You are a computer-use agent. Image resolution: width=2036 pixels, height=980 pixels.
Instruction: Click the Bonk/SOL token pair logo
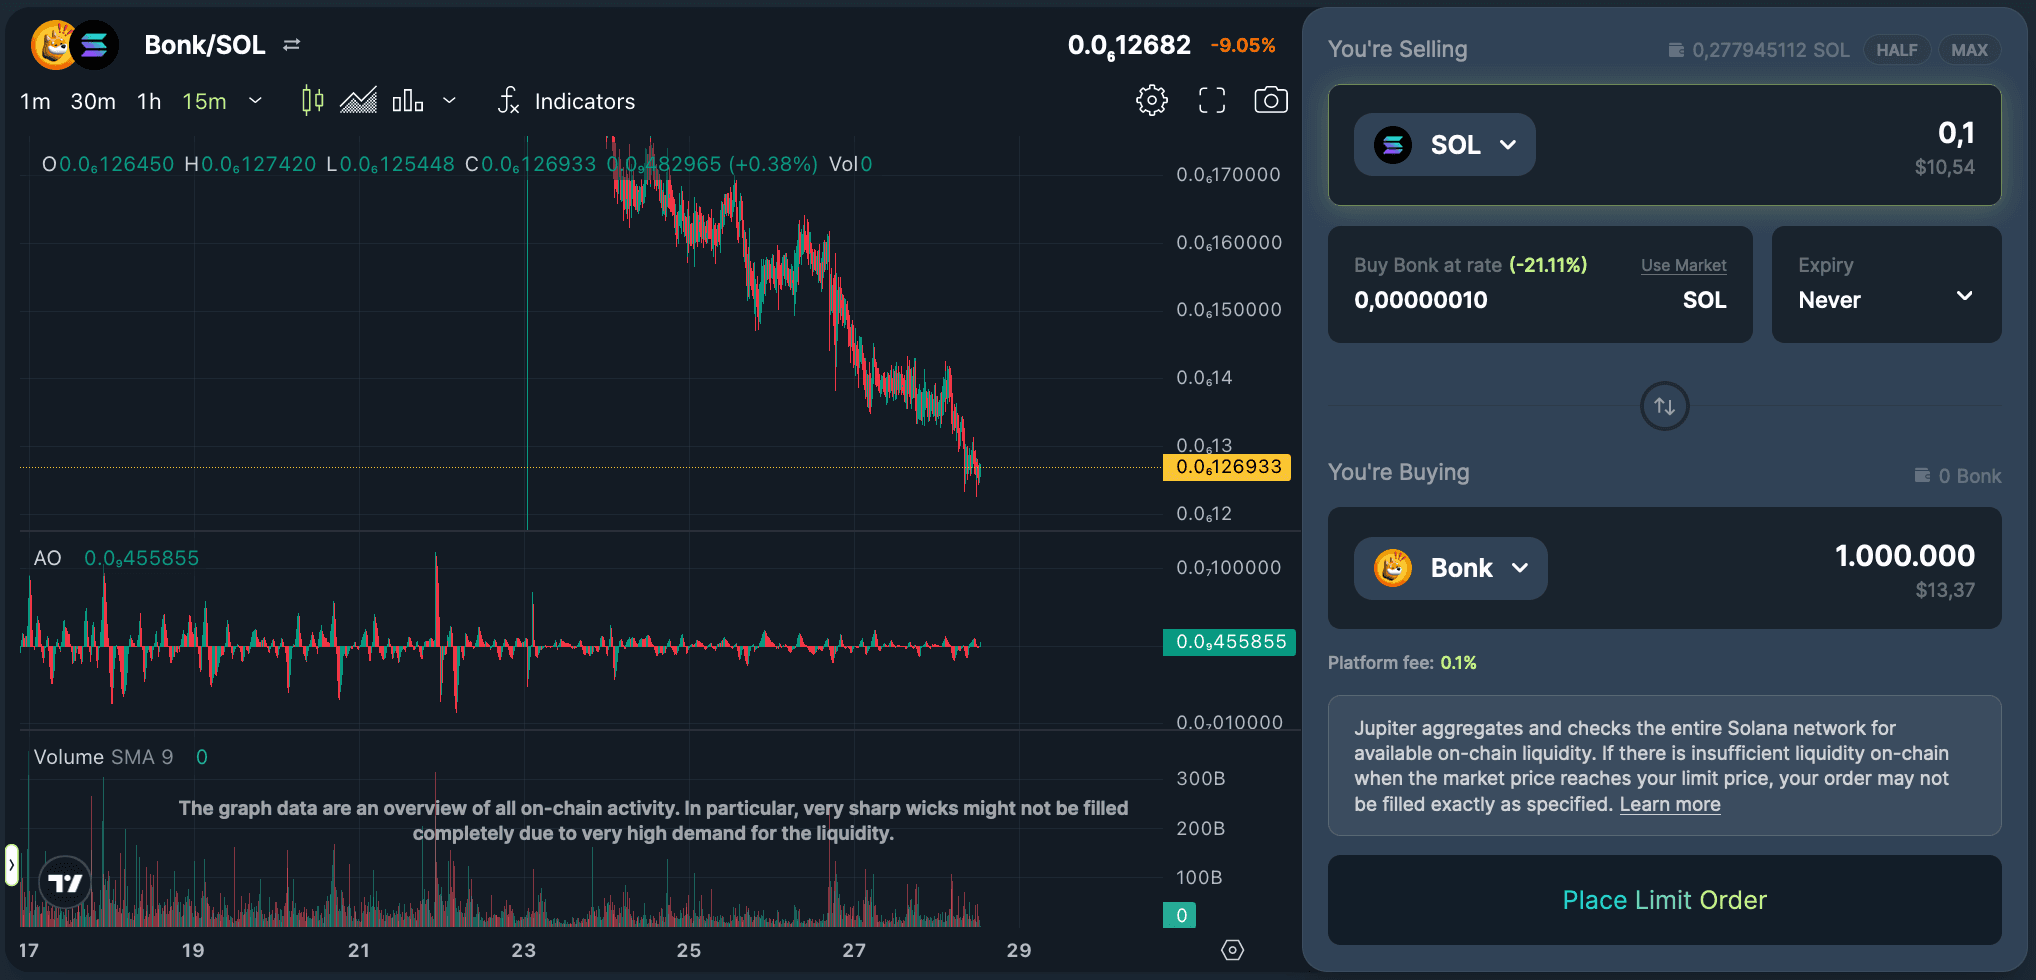click(75, 45)
